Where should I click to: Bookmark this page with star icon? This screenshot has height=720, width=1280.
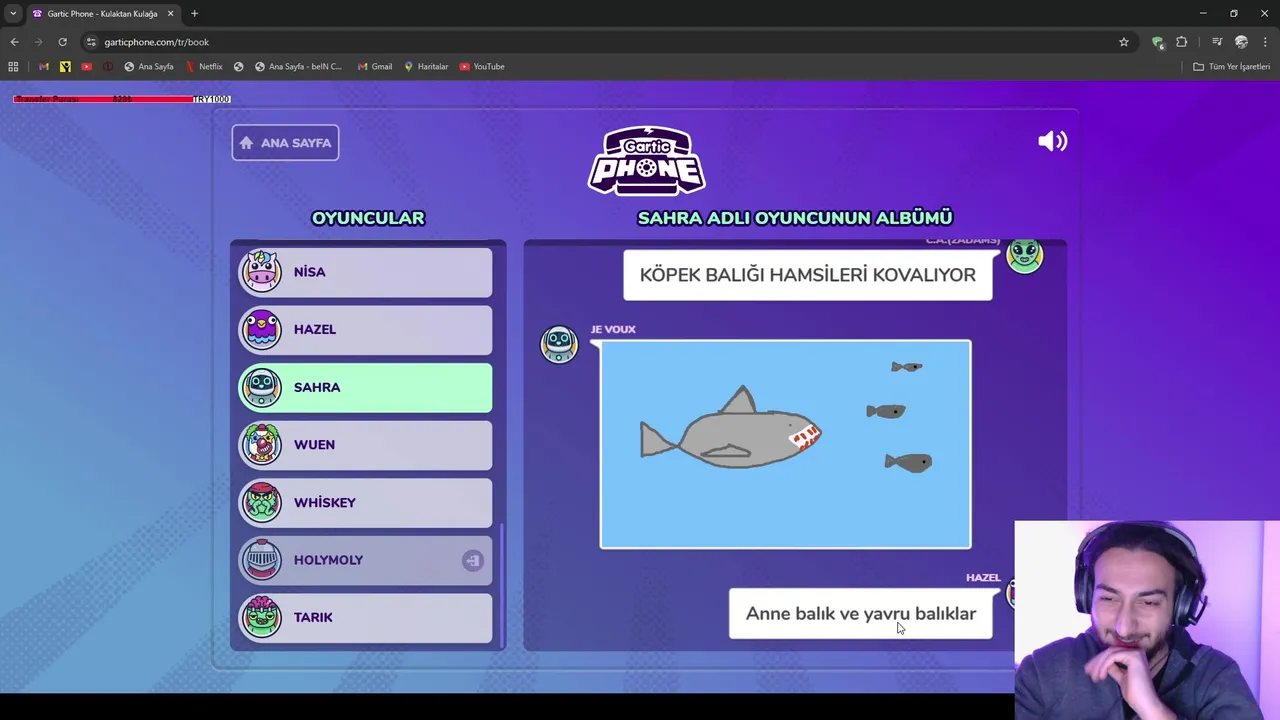pyautogui.click(x=1124, y=42)
